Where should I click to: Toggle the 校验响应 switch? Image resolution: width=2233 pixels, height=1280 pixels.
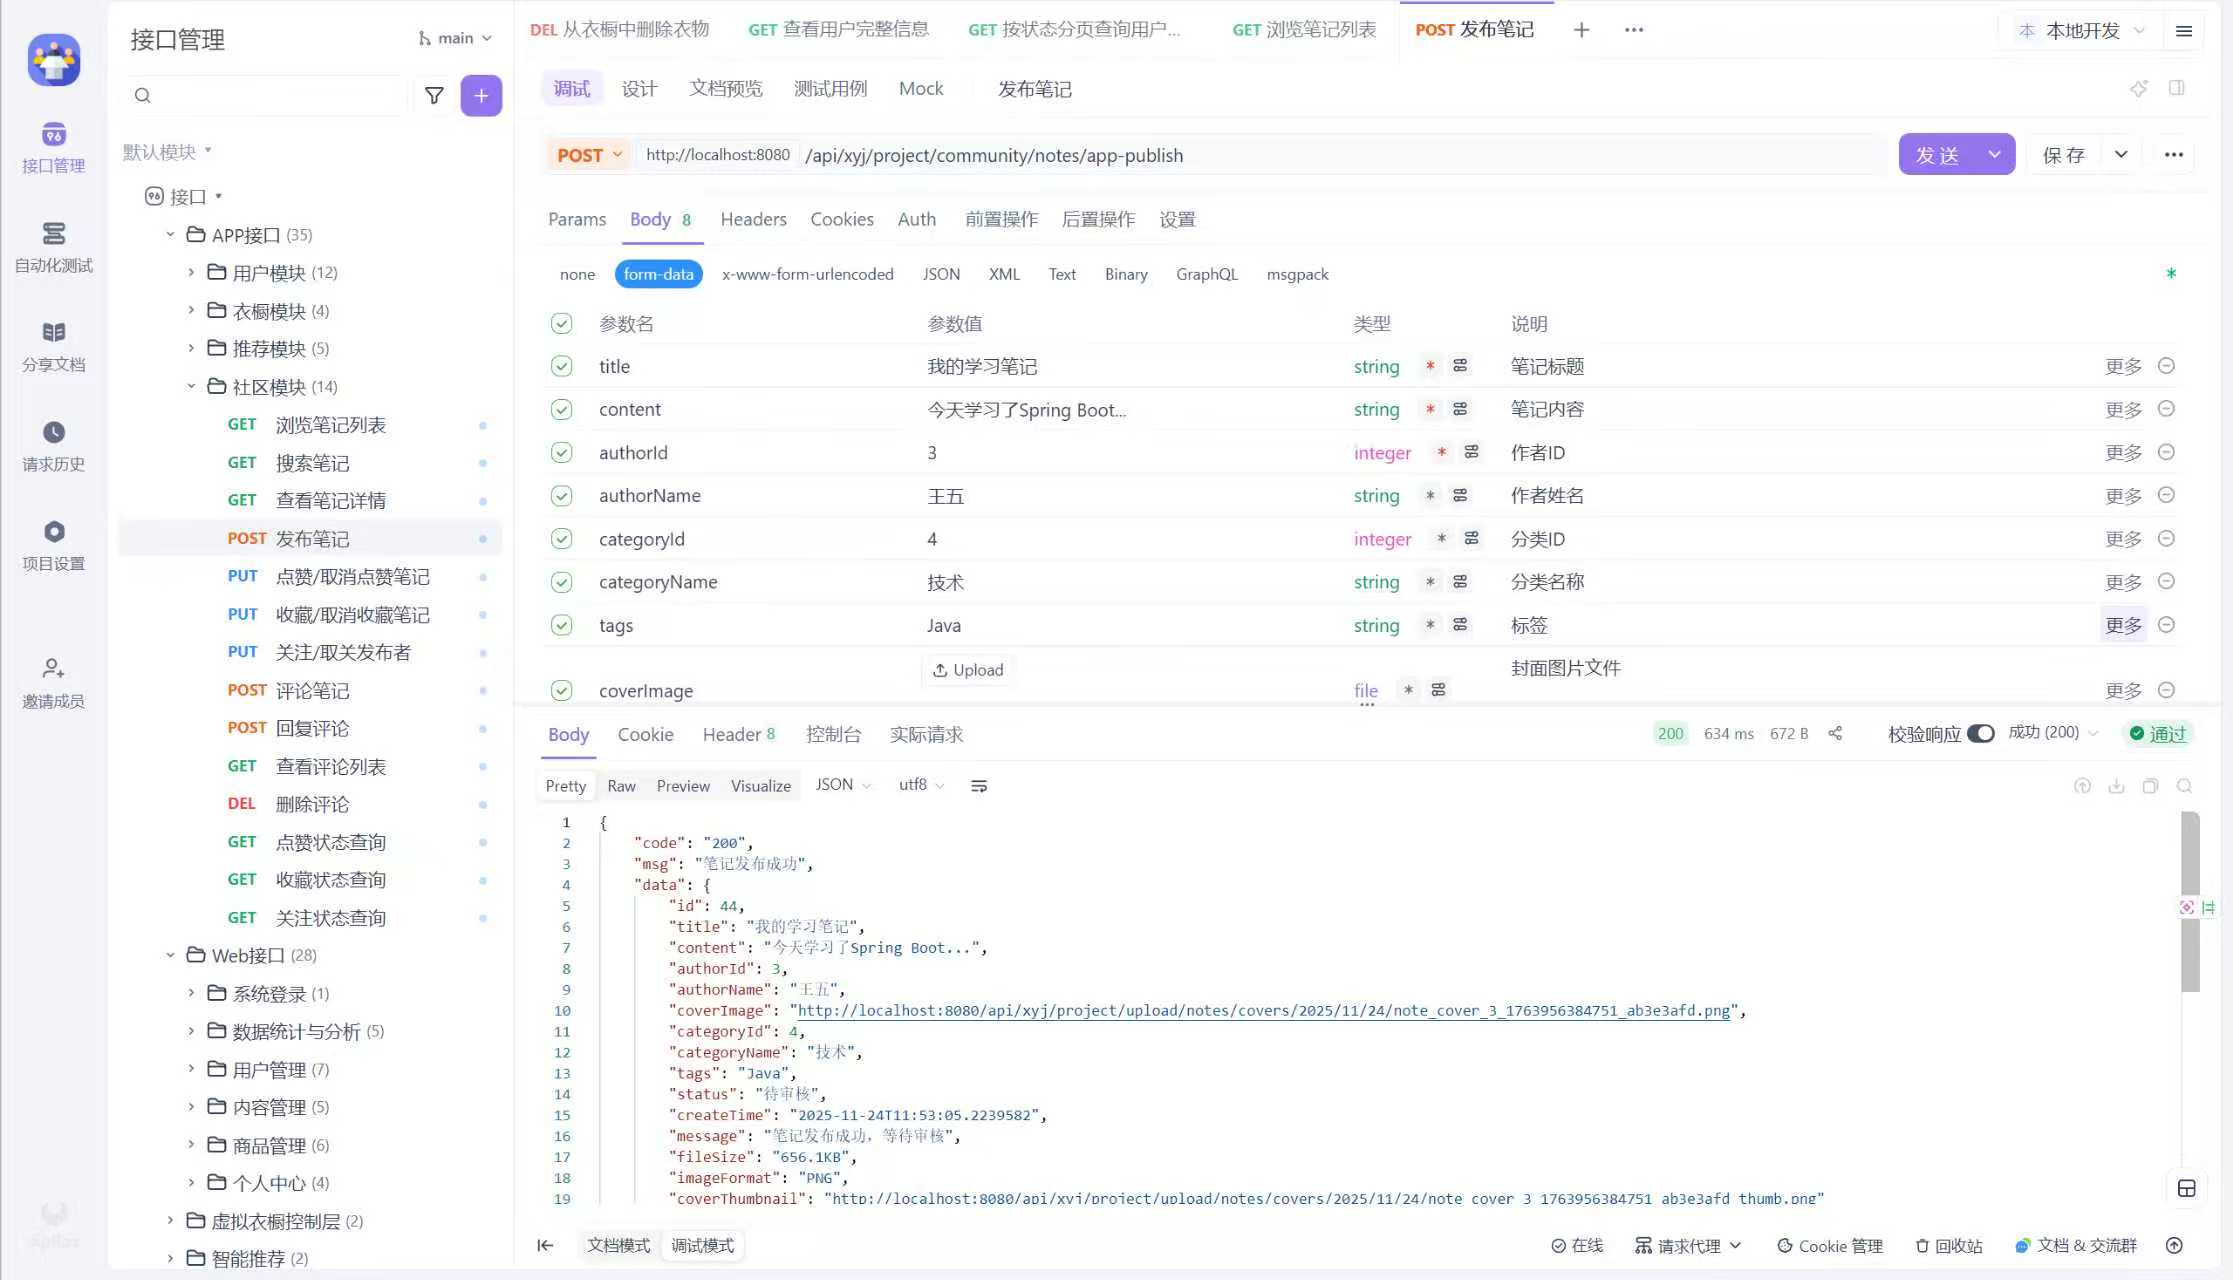tap(1980, 733)
